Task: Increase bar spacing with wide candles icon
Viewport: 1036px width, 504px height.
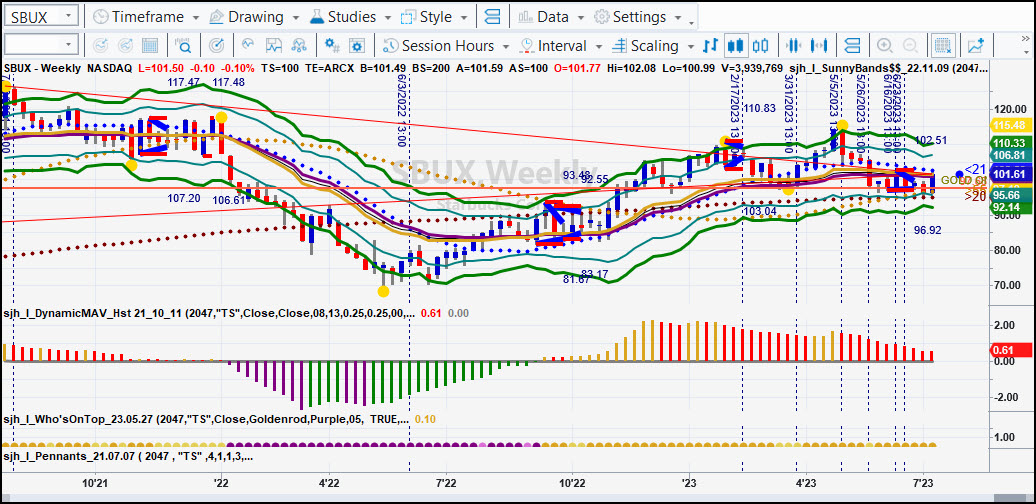Action: click(x=819, y=46)
